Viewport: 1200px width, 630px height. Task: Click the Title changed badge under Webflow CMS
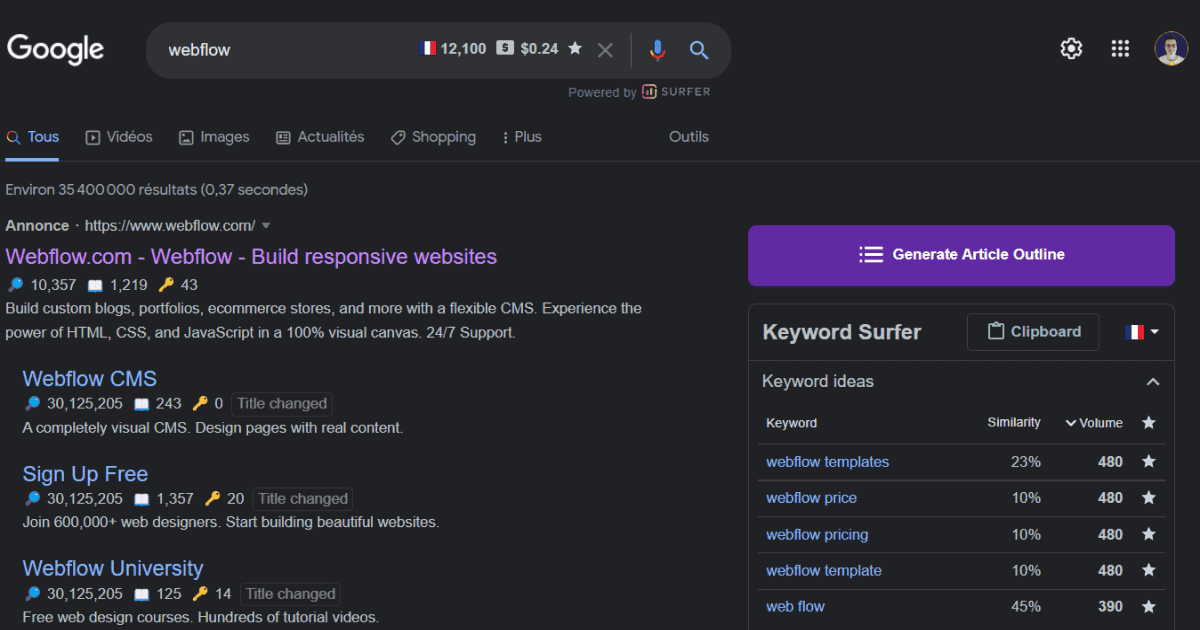282,404
